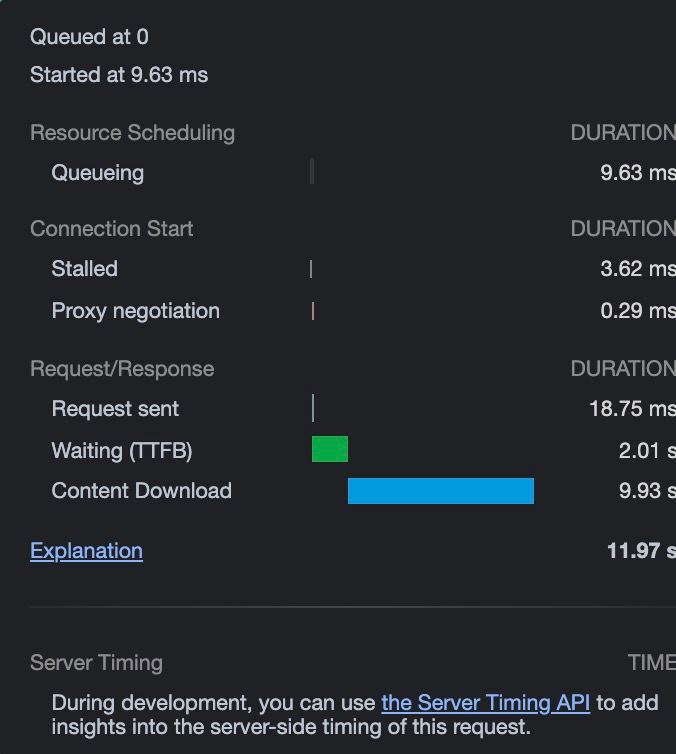The image size is (676, 754).
Task: Select the Queueing row label
Action: [98, 173]
